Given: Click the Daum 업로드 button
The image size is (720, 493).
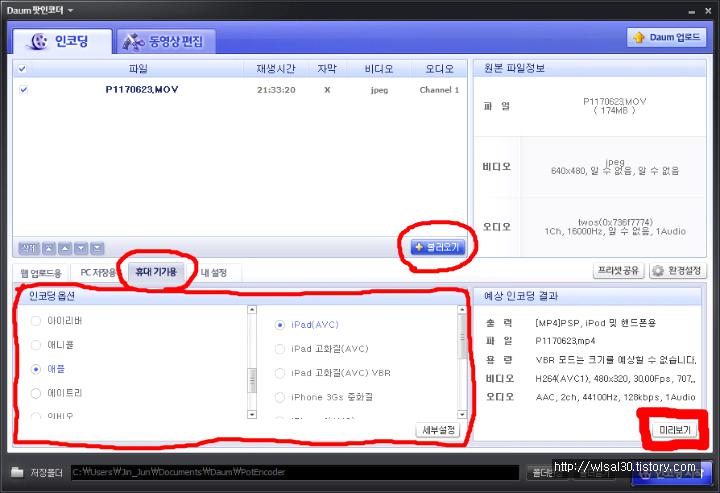Looking at the screenshot, I should (x=666, y=38).
